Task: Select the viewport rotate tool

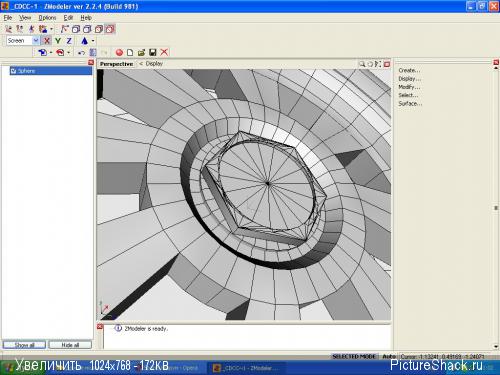Action: tap(370, 64)
